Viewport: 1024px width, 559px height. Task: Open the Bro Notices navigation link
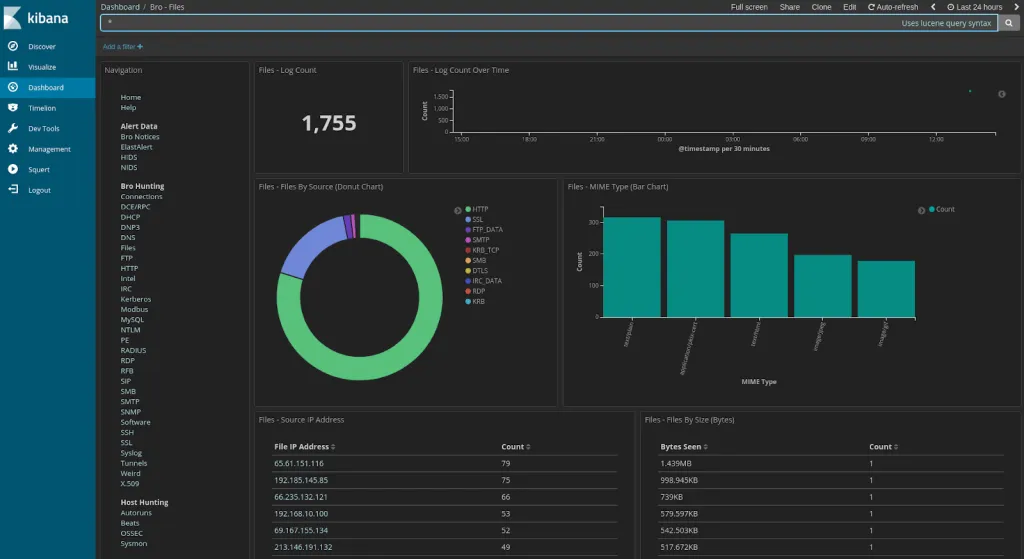140,137
